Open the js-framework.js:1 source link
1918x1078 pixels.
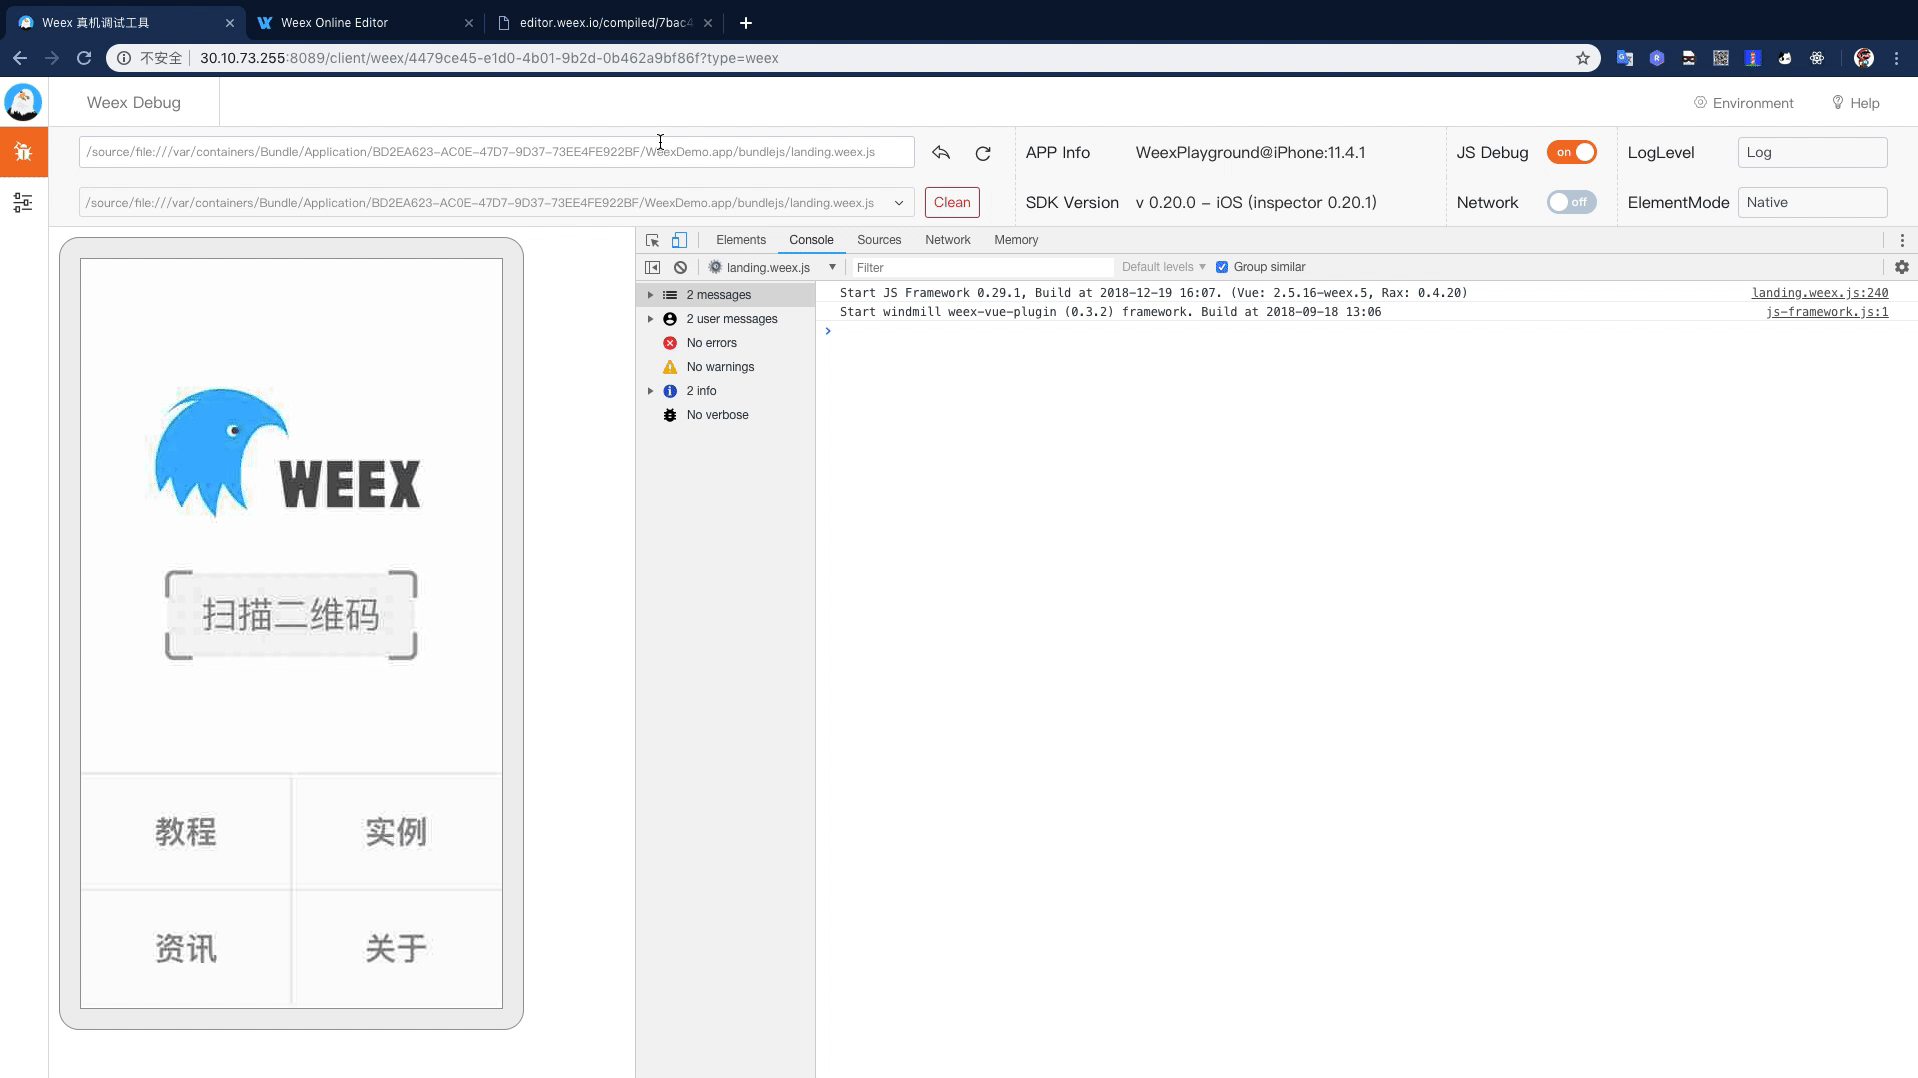(x=1827, y=312)
